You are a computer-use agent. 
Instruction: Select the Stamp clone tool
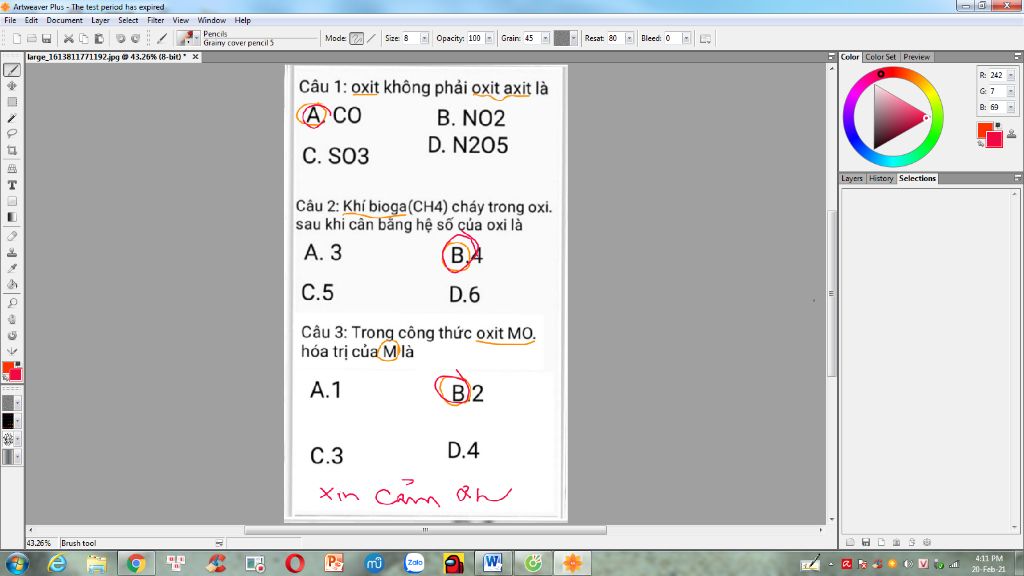pyautogui.click(x=12, y=252)
